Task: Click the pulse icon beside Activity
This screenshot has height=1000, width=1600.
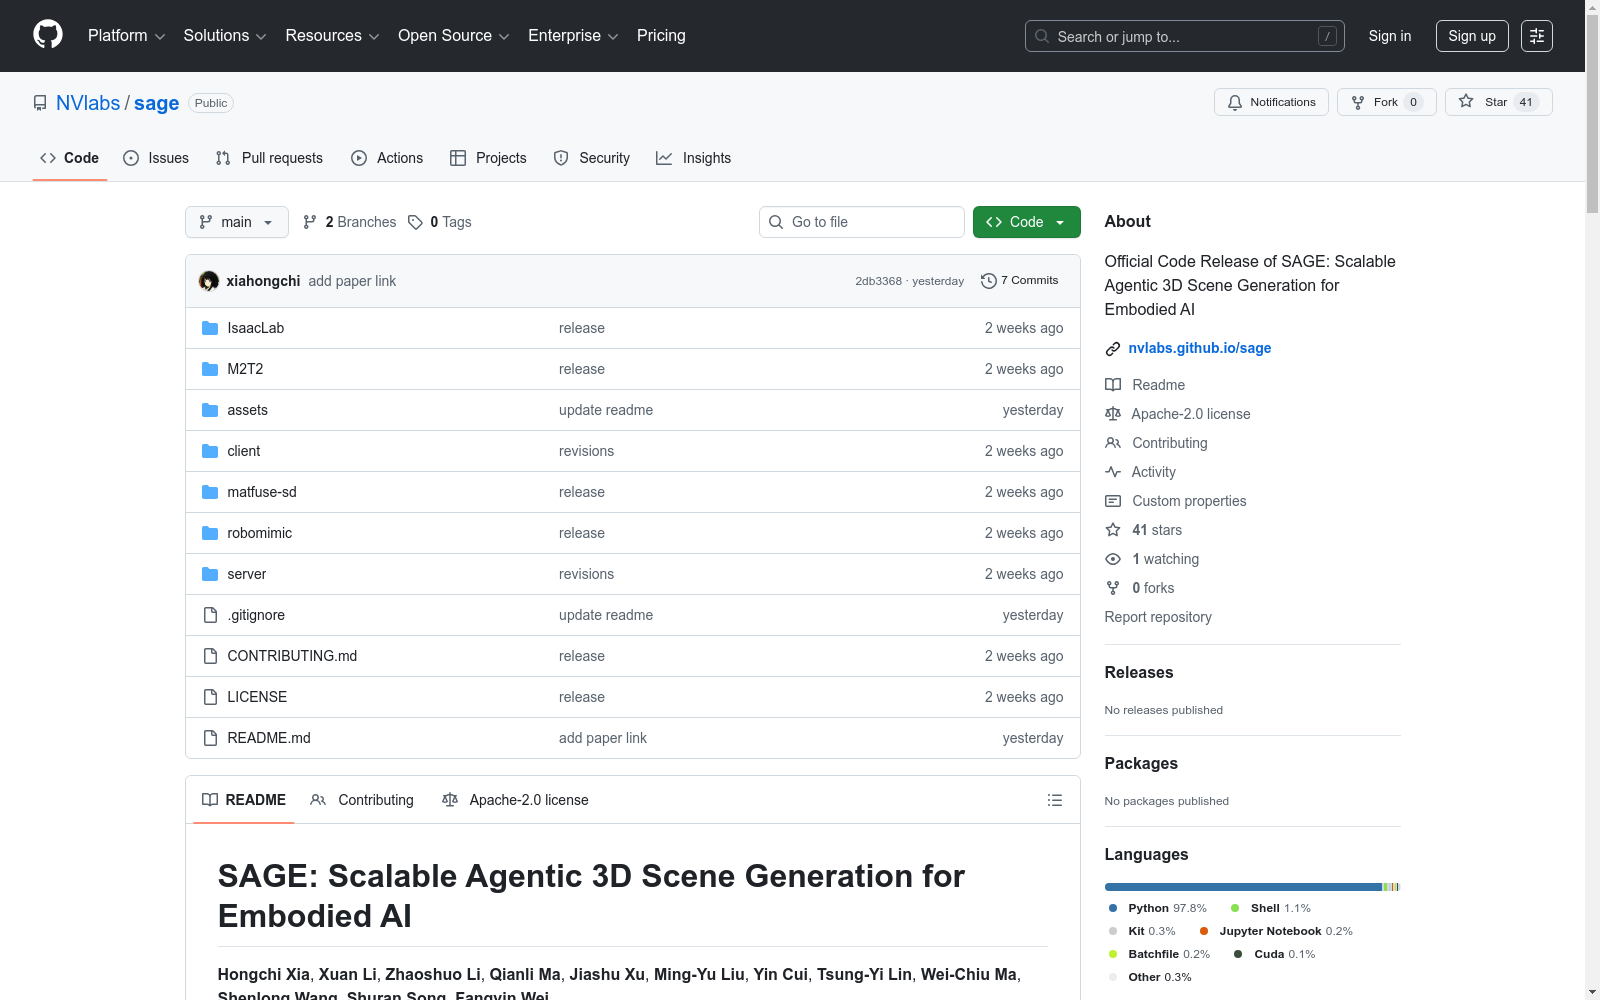Action: click(1113, 472)
